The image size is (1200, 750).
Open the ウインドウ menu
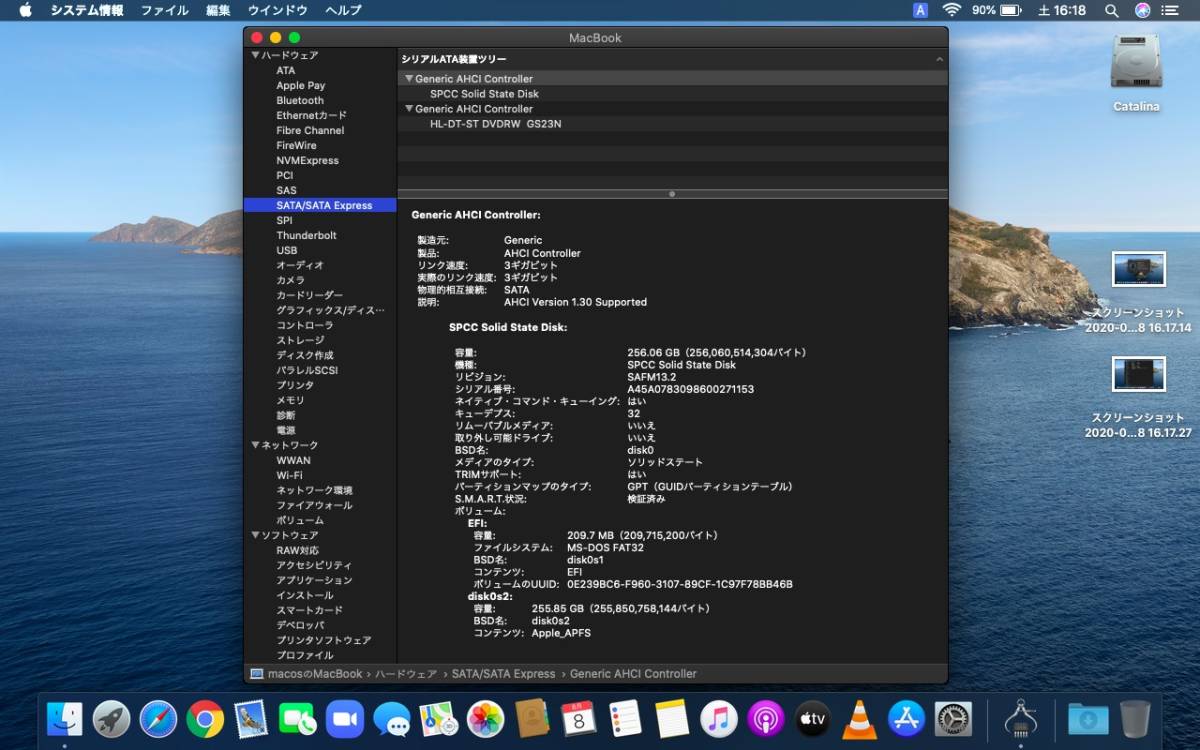(277, 10)
